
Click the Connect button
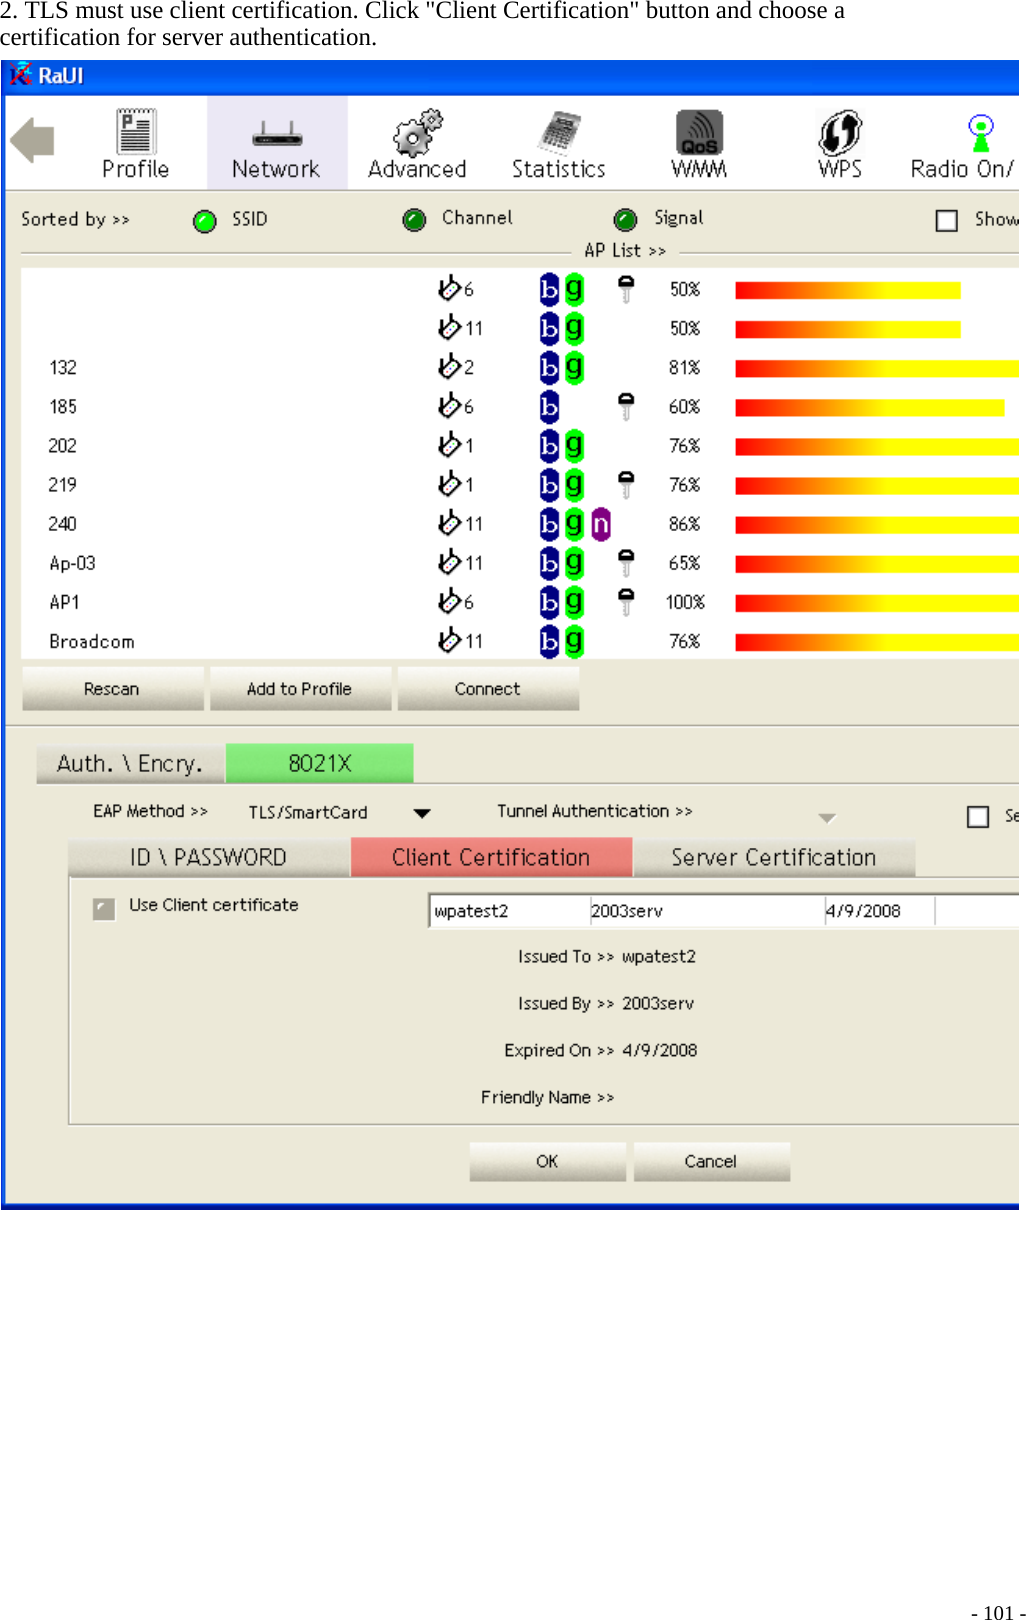(x=487, y=689)
